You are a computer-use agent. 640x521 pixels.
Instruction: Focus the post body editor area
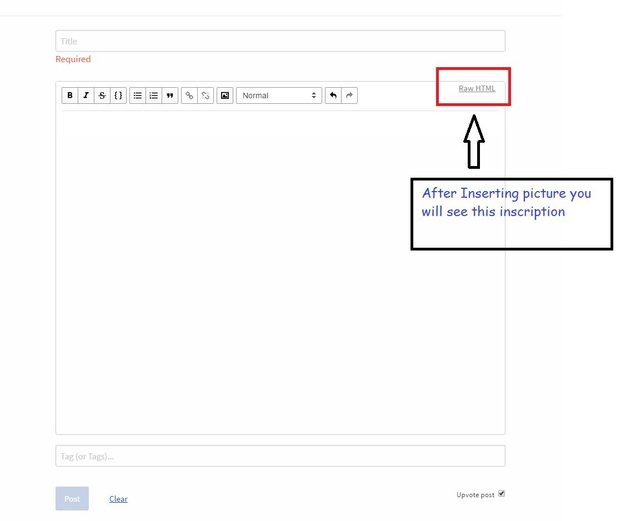pyautogui.click(x=280, y=272)
